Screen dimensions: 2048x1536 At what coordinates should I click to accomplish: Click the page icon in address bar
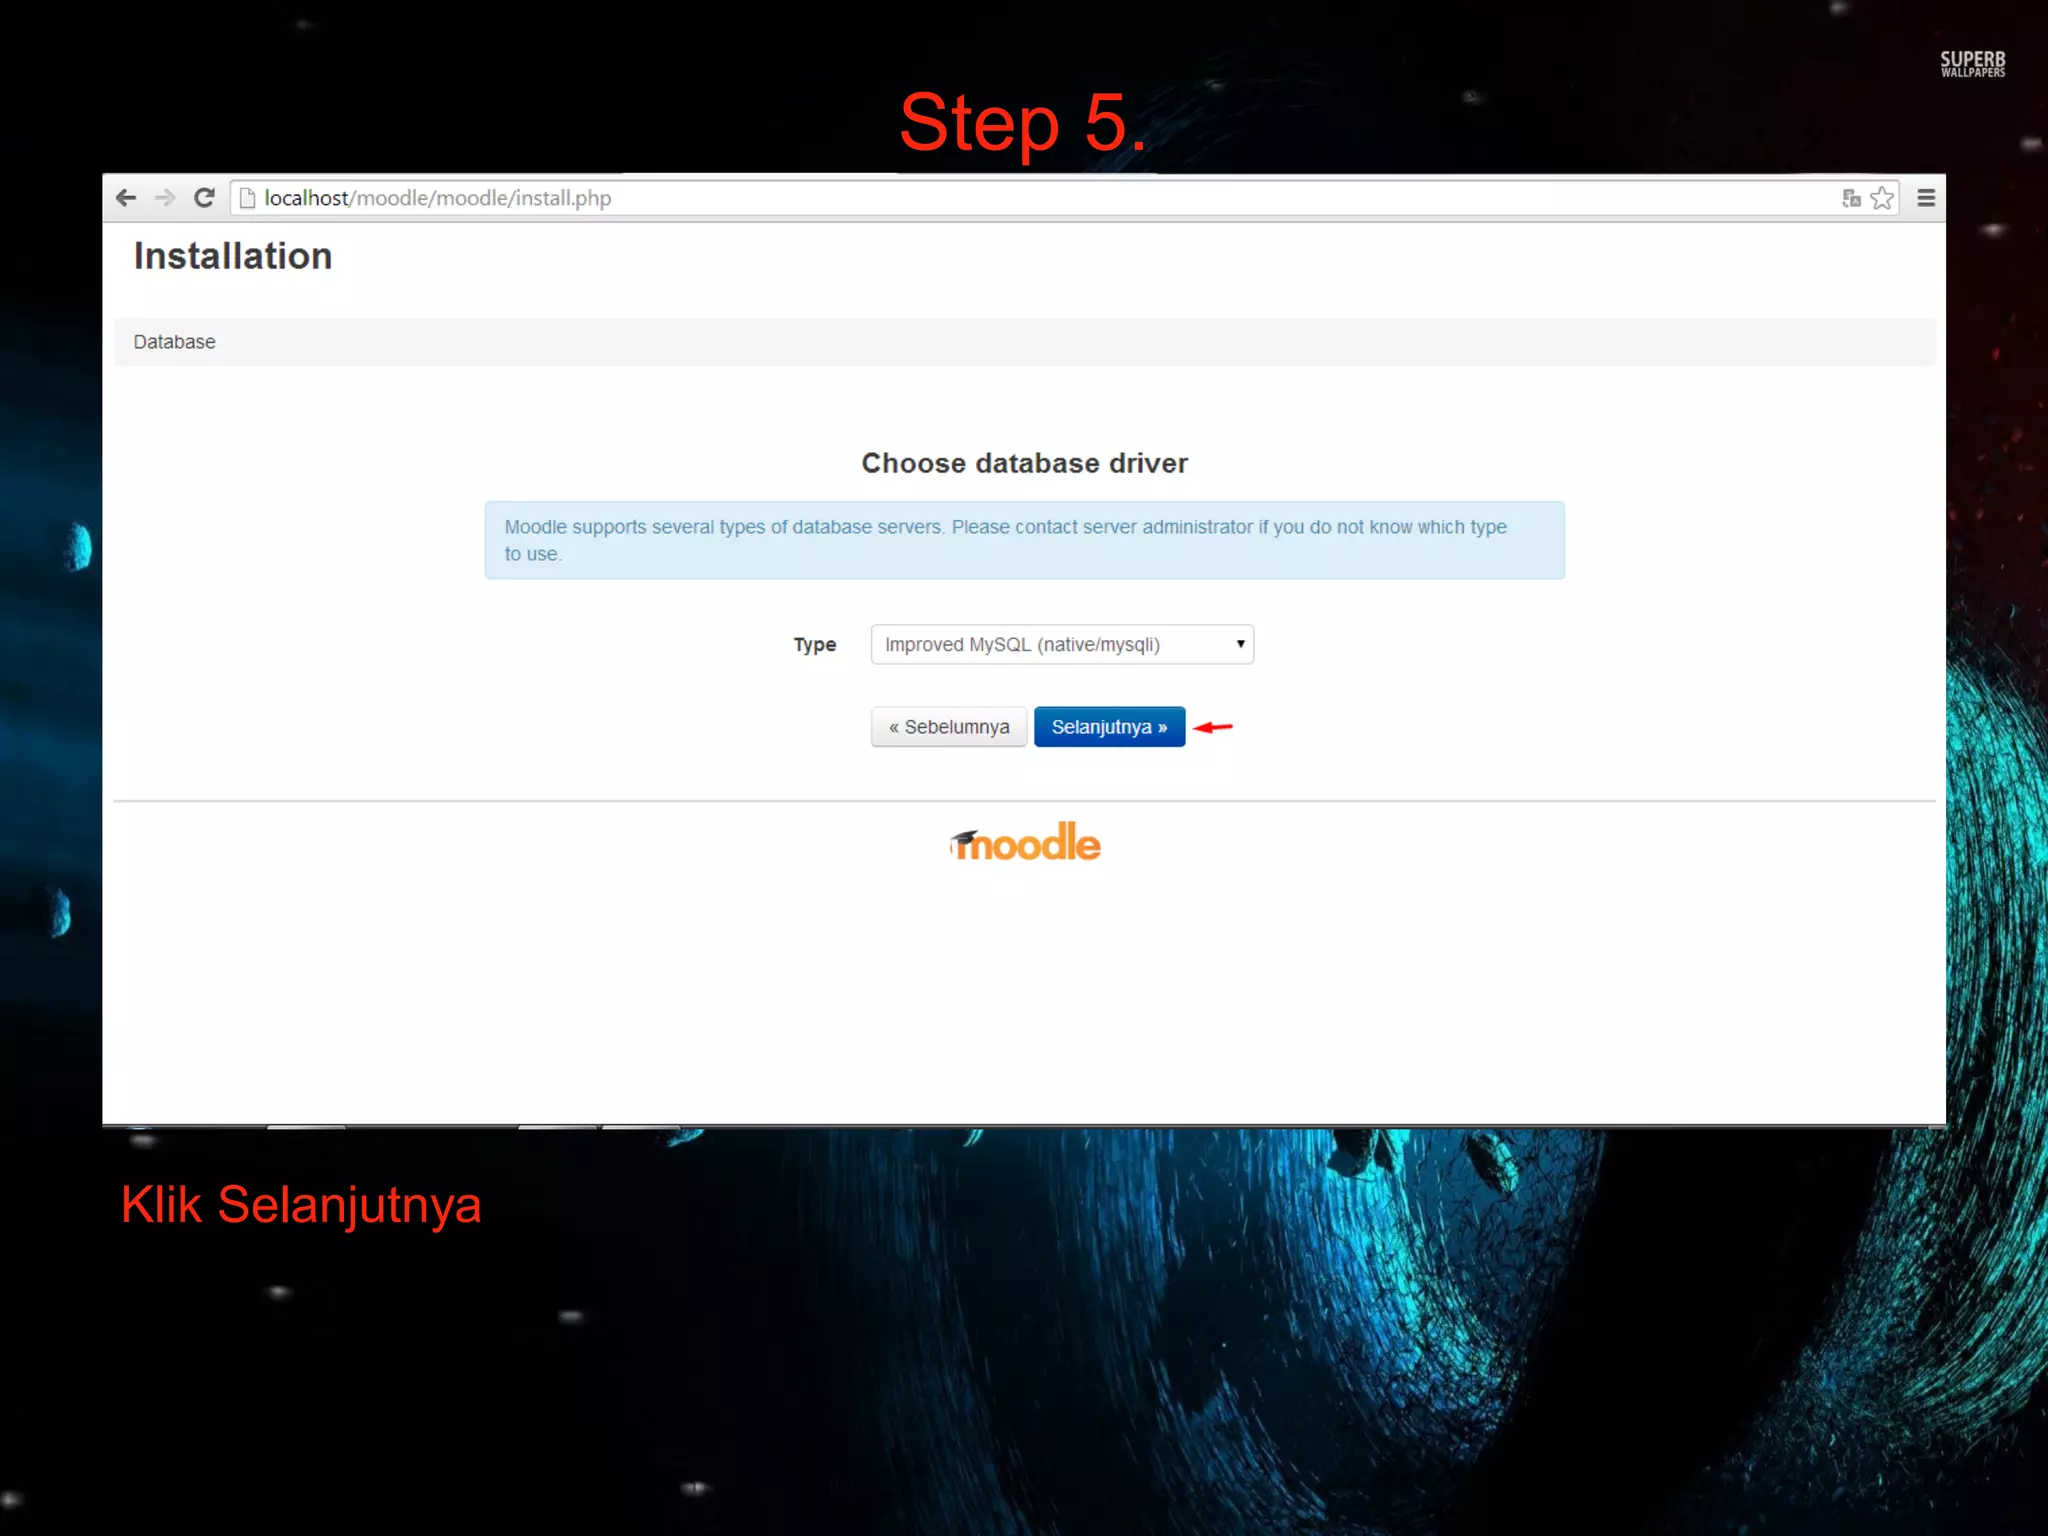(247, 198)
